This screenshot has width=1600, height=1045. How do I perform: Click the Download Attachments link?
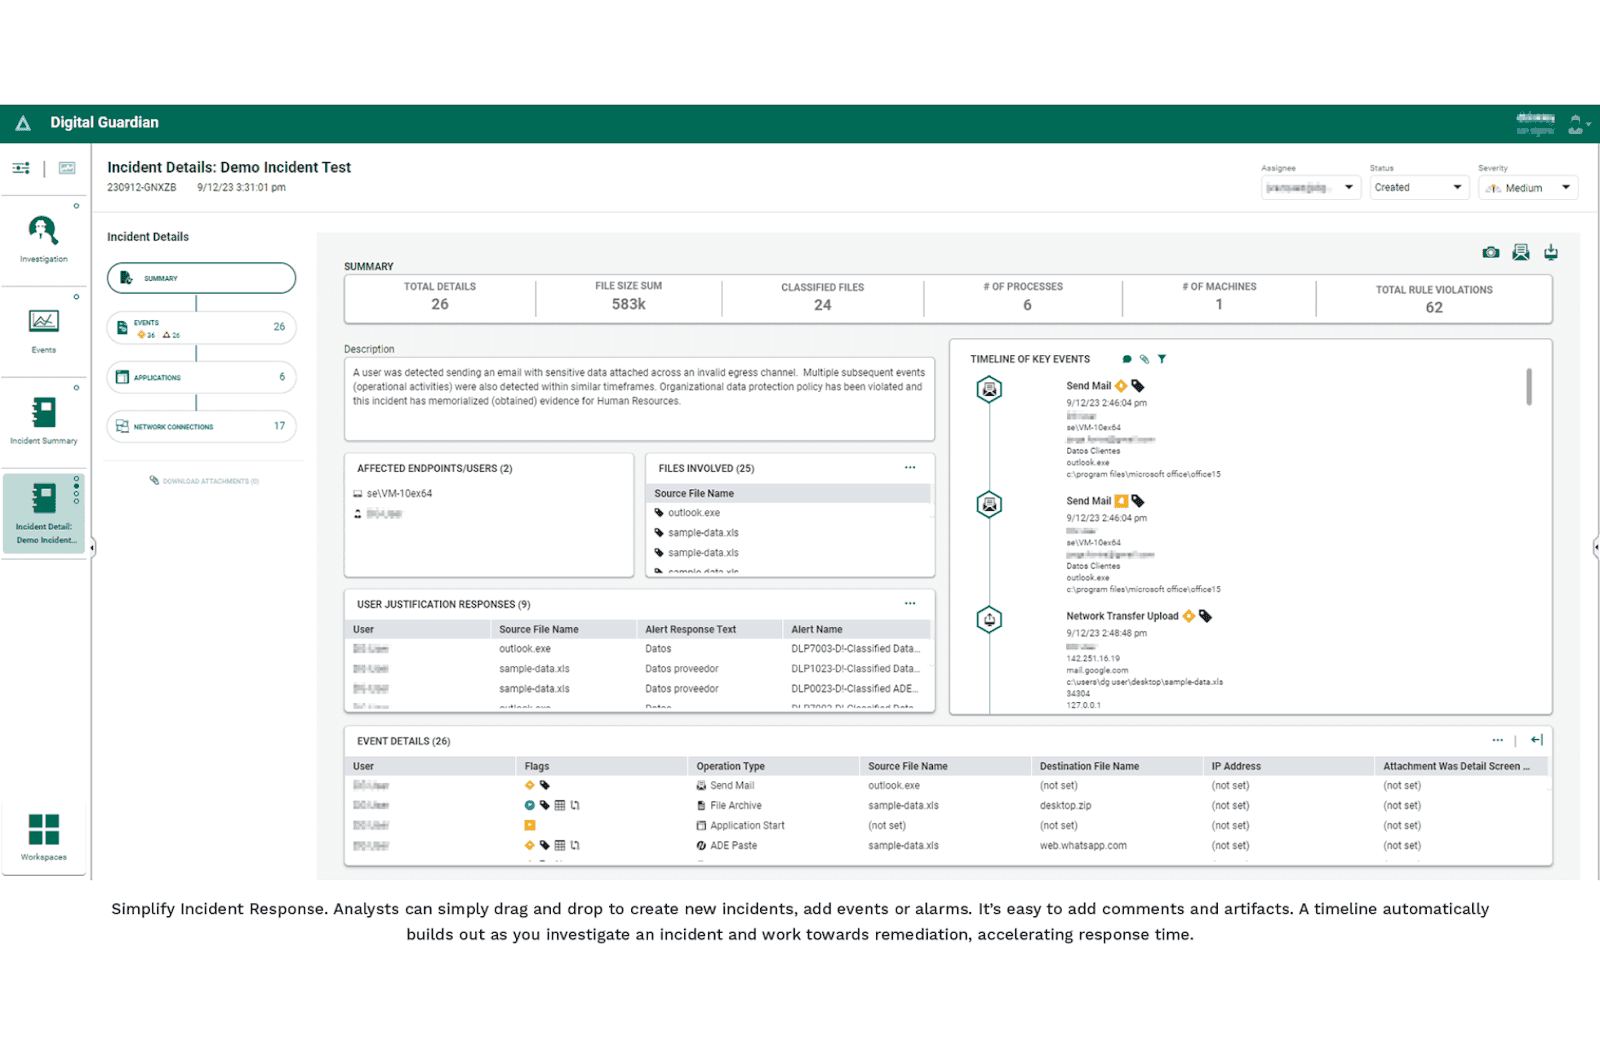coord(204,481)
